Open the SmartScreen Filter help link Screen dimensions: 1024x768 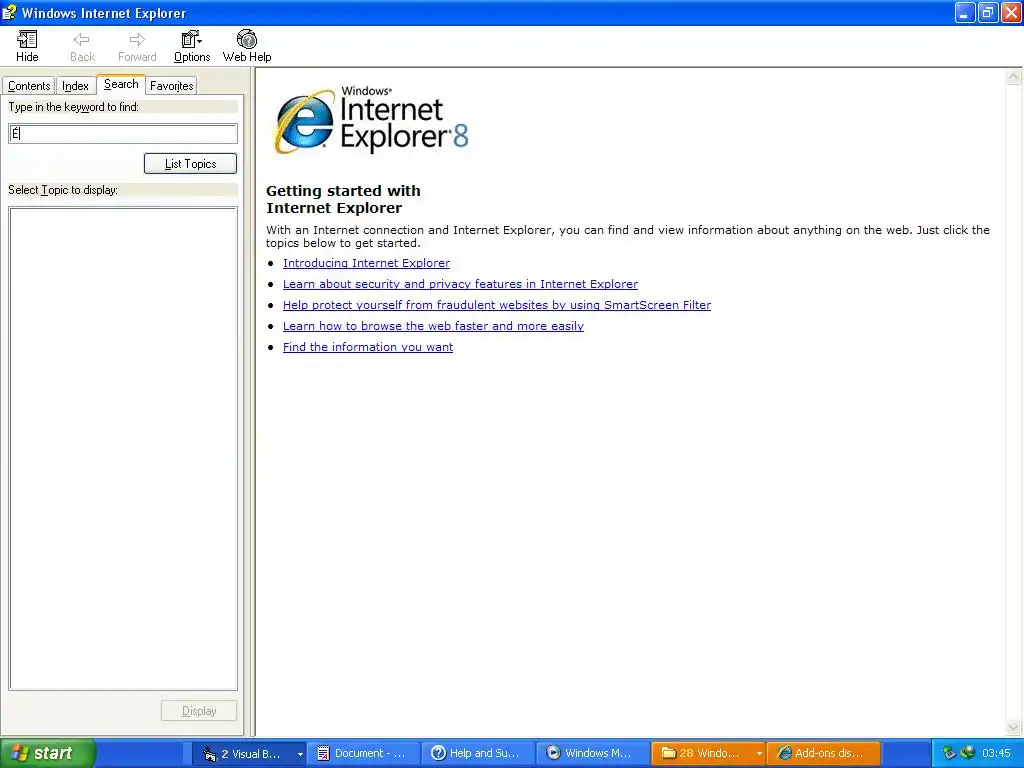496,305
